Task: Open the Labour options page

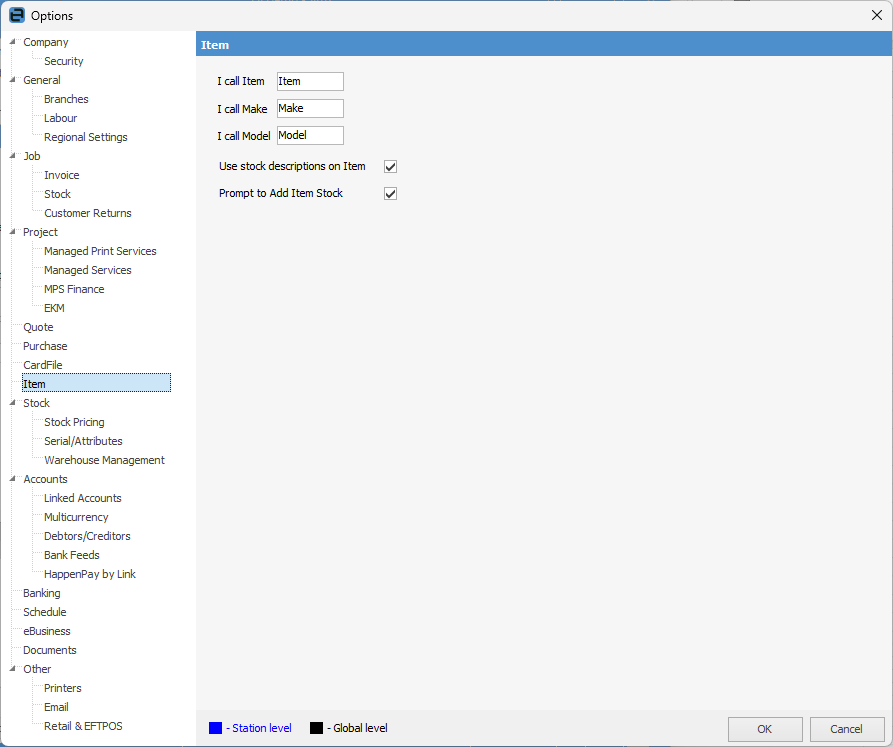Action: click(x=60, y=118)
